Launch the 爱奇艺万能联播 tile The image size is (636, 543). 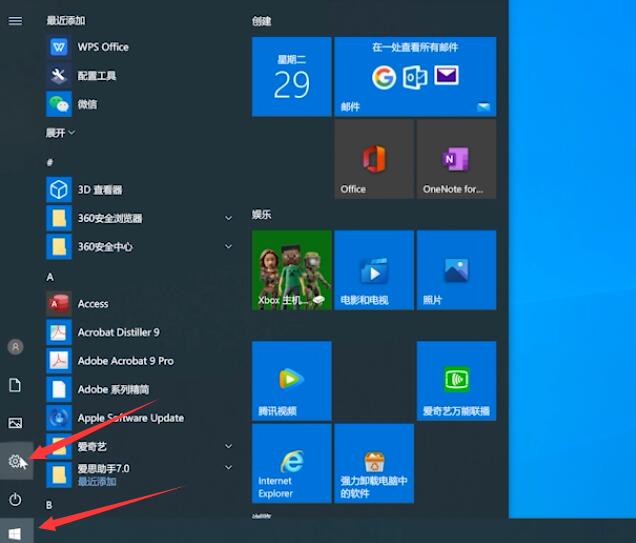pyautogui.click(x=456, y=381)
